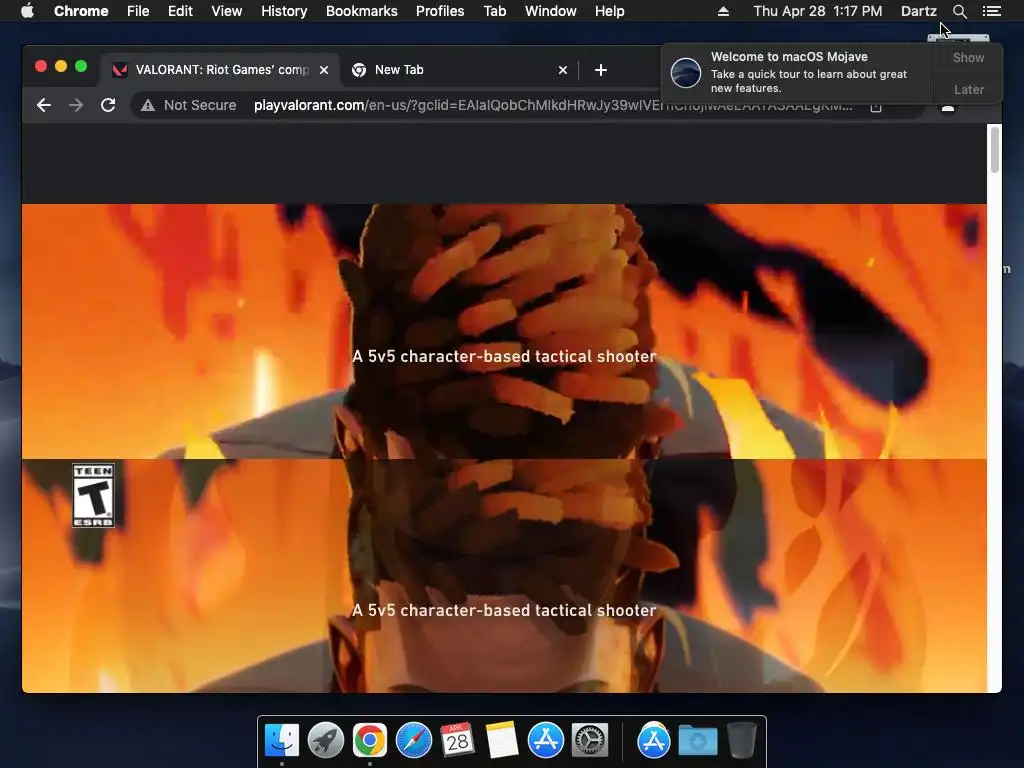This screenshot has width=1024, height=768.
Task: Close the VALORANT tab
Action: pyautogui.click(x=324, y=70)
